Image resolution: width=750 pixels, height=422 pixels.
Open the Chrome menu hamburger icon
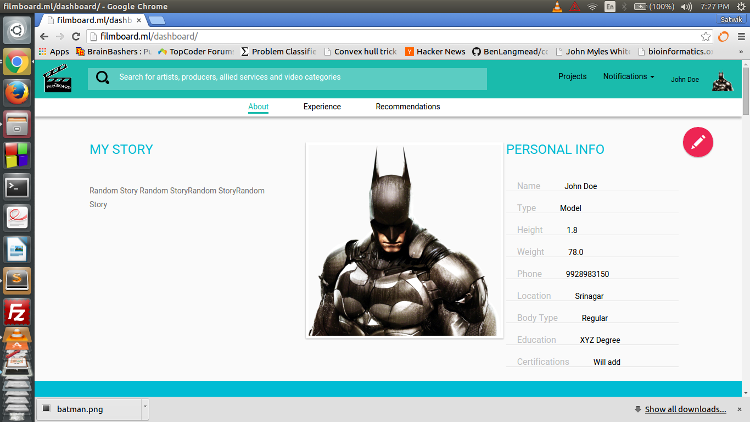(x=741, y=36)
